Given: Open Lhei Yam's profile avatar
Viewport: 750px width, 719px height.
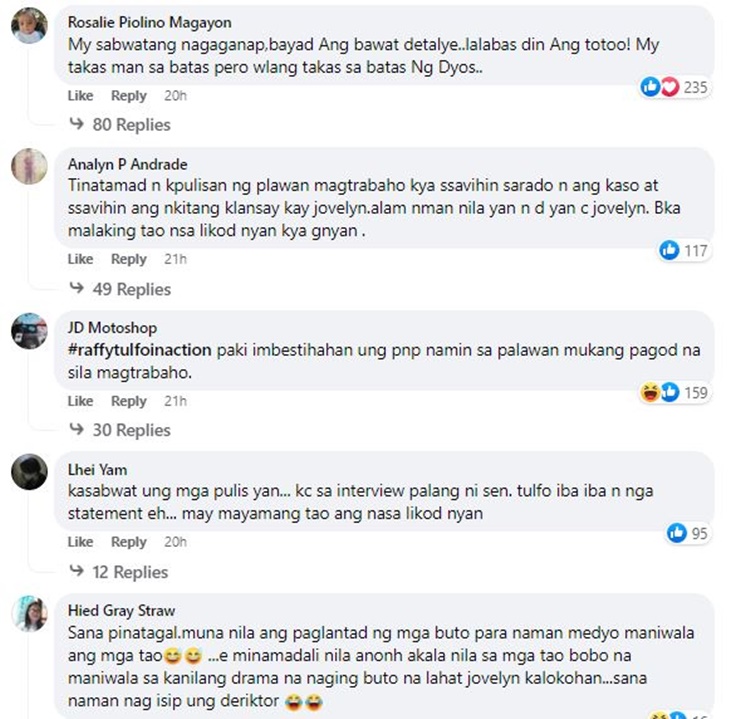Looking at the screenshot, I should [x=29, y=472].
